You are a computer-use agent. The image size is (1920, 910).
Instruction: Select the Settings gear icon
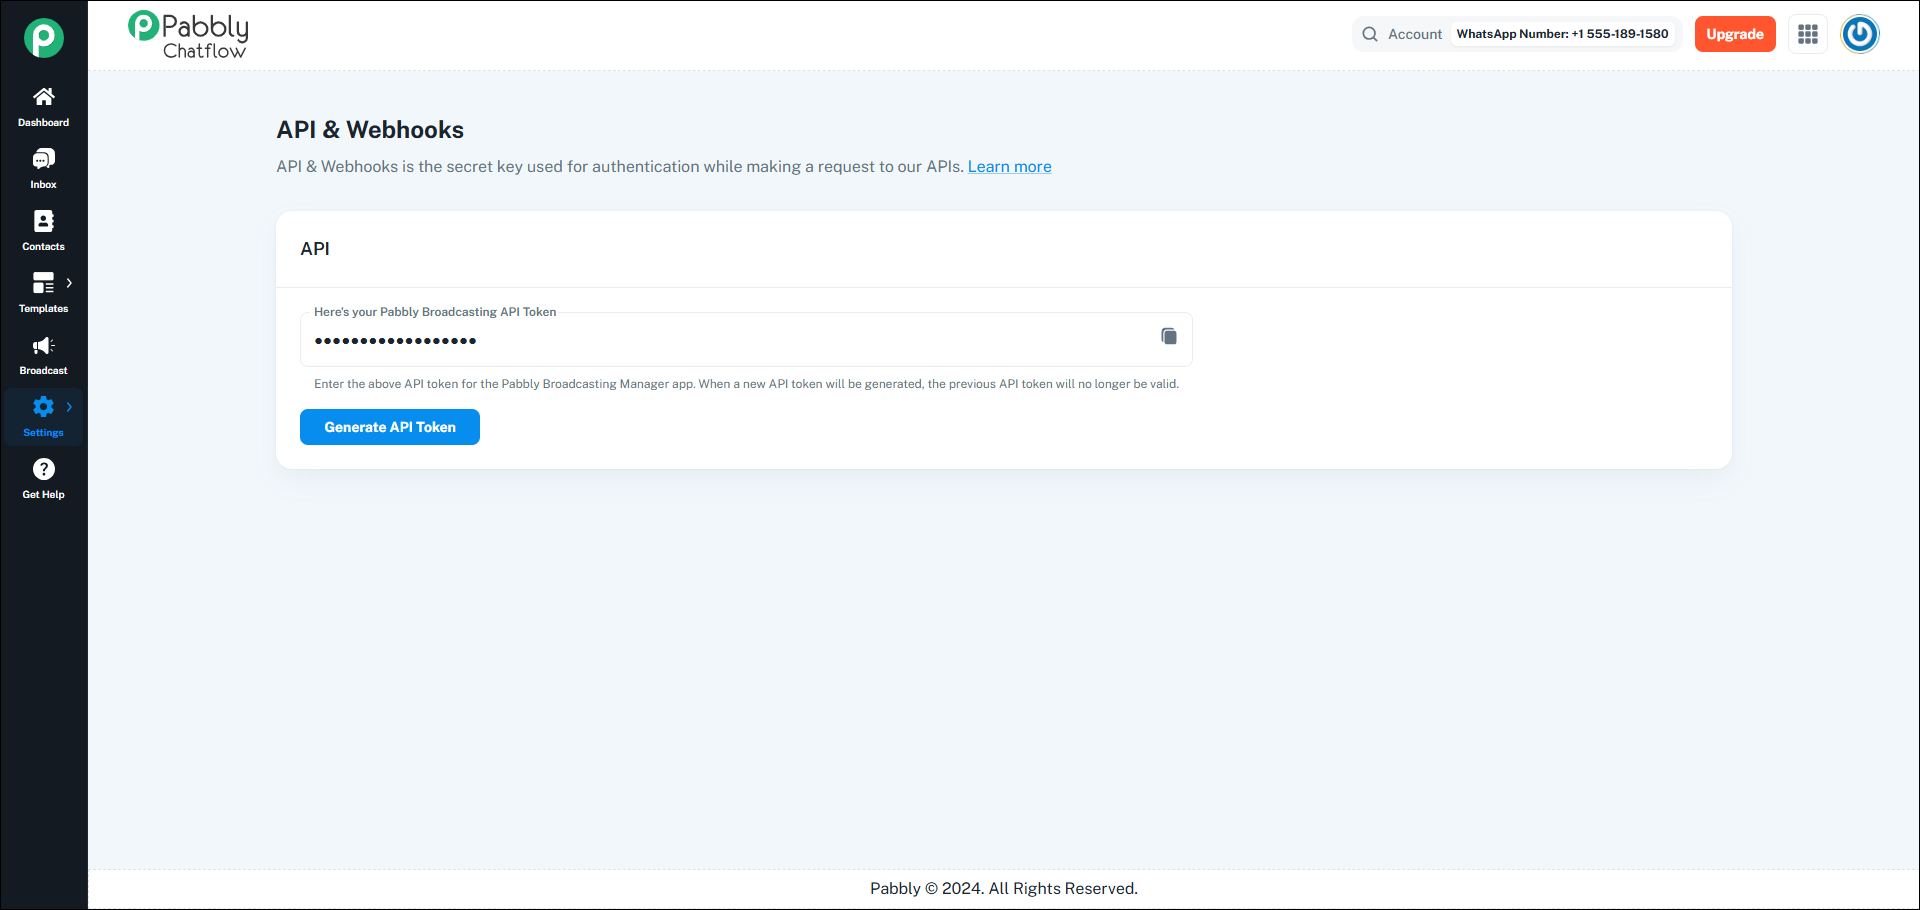click(x=44, y=407)
